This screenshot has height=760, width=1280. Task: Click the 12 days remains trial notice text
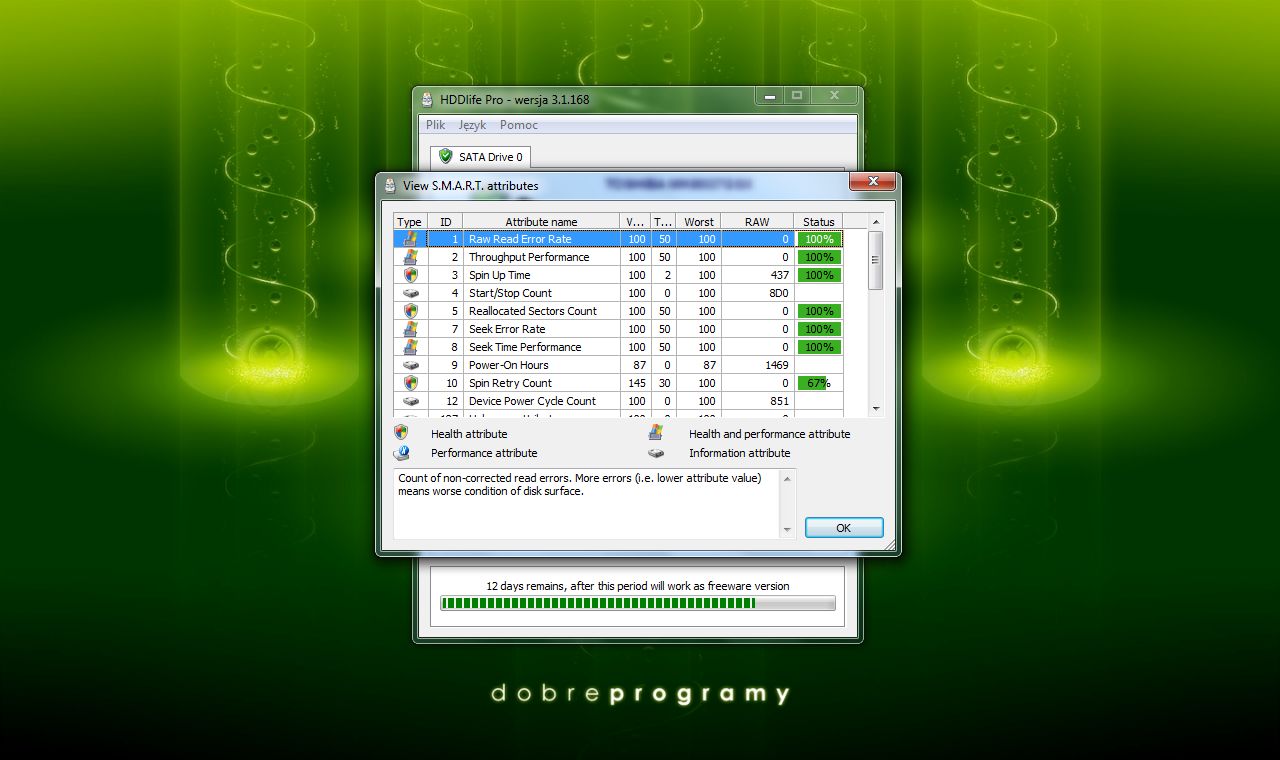pos(638,586)
